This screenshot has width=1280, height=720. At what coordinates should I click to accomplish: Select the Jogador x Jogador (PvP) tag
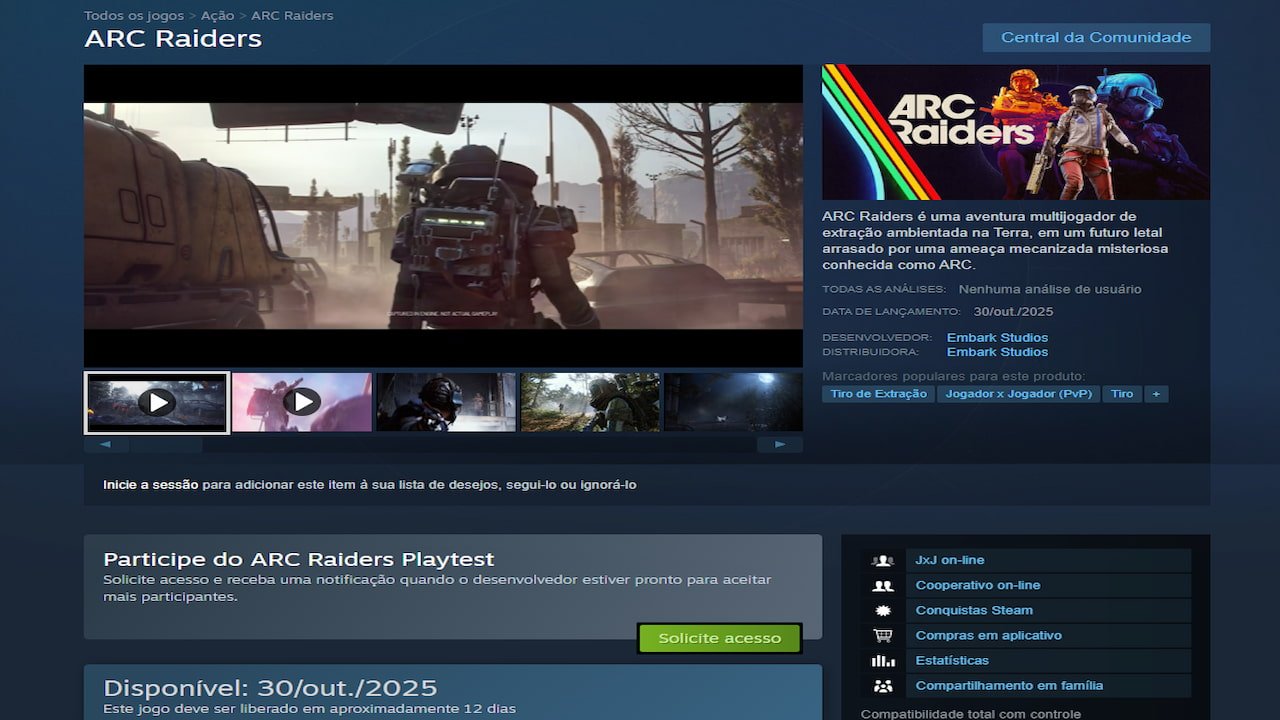pyautogui.click(x=1018, y=394)
